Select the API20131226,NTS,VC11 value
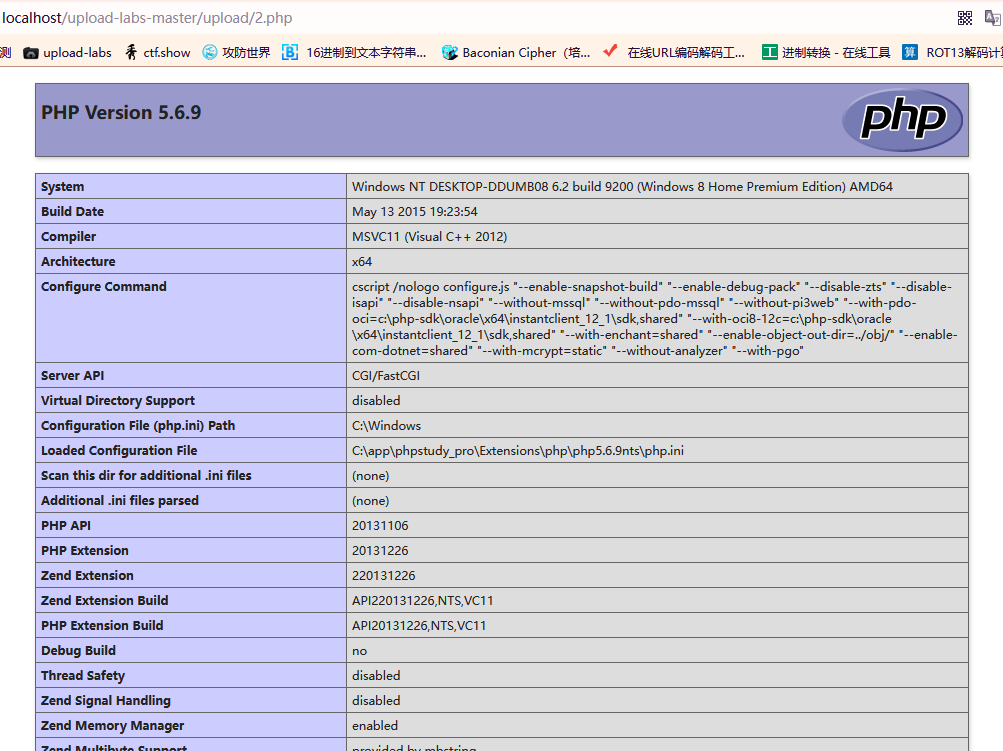Viewport: 1003px width, 751px height. [419, 626]
